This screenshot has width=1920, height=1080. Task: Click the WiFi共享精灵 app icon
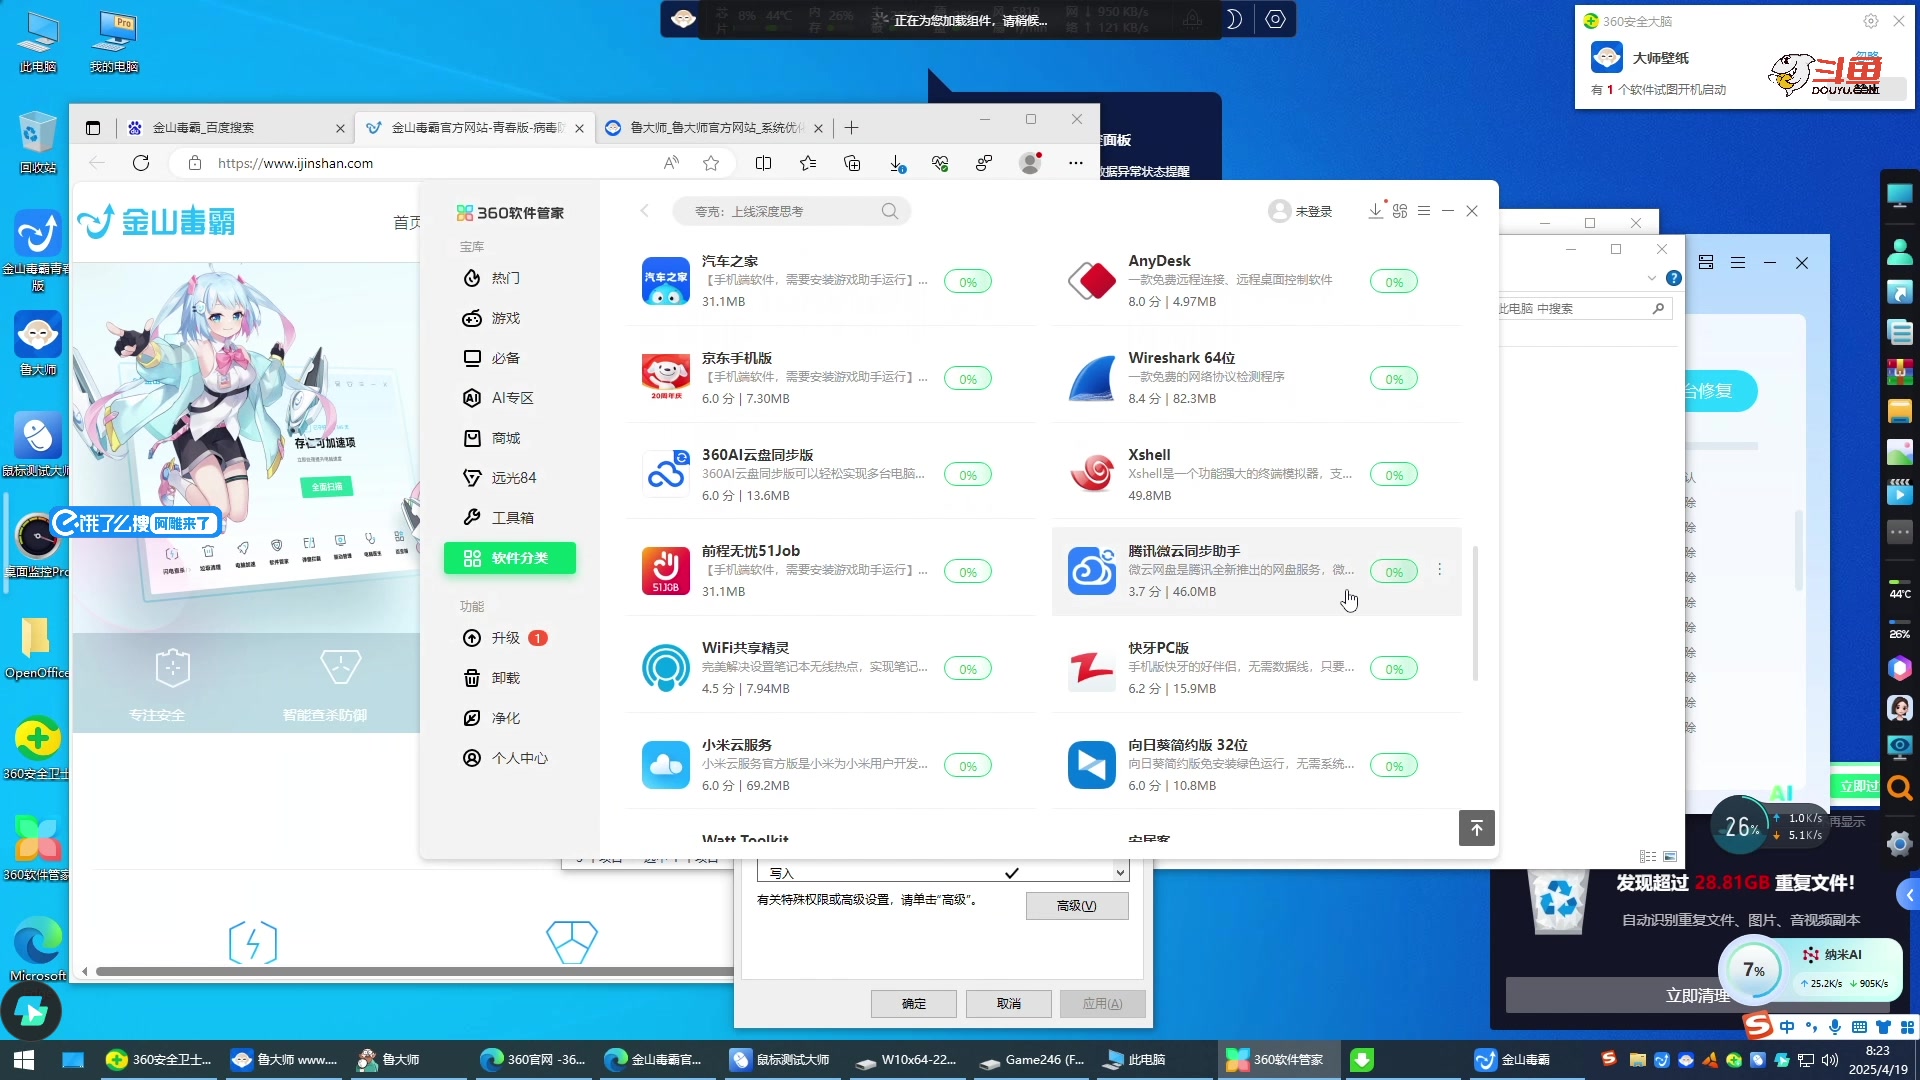pos(666,668)
